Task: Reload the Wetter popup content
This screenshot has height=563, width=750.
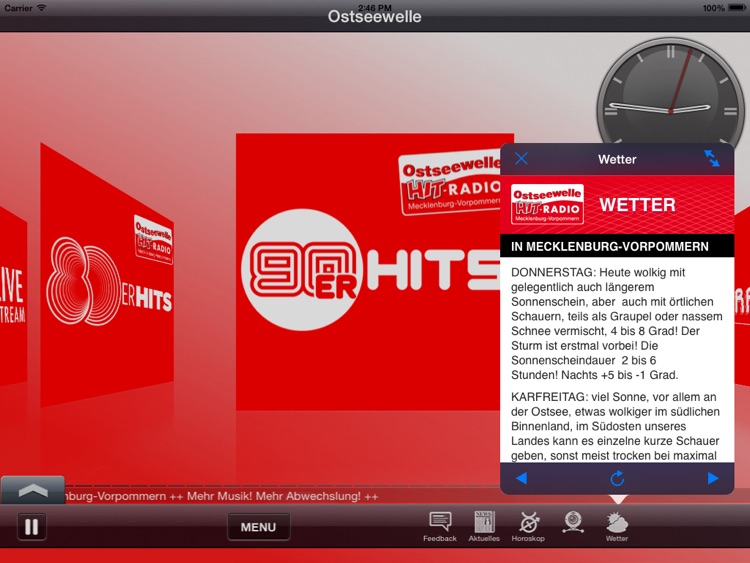Action: (x=617, y=478)
